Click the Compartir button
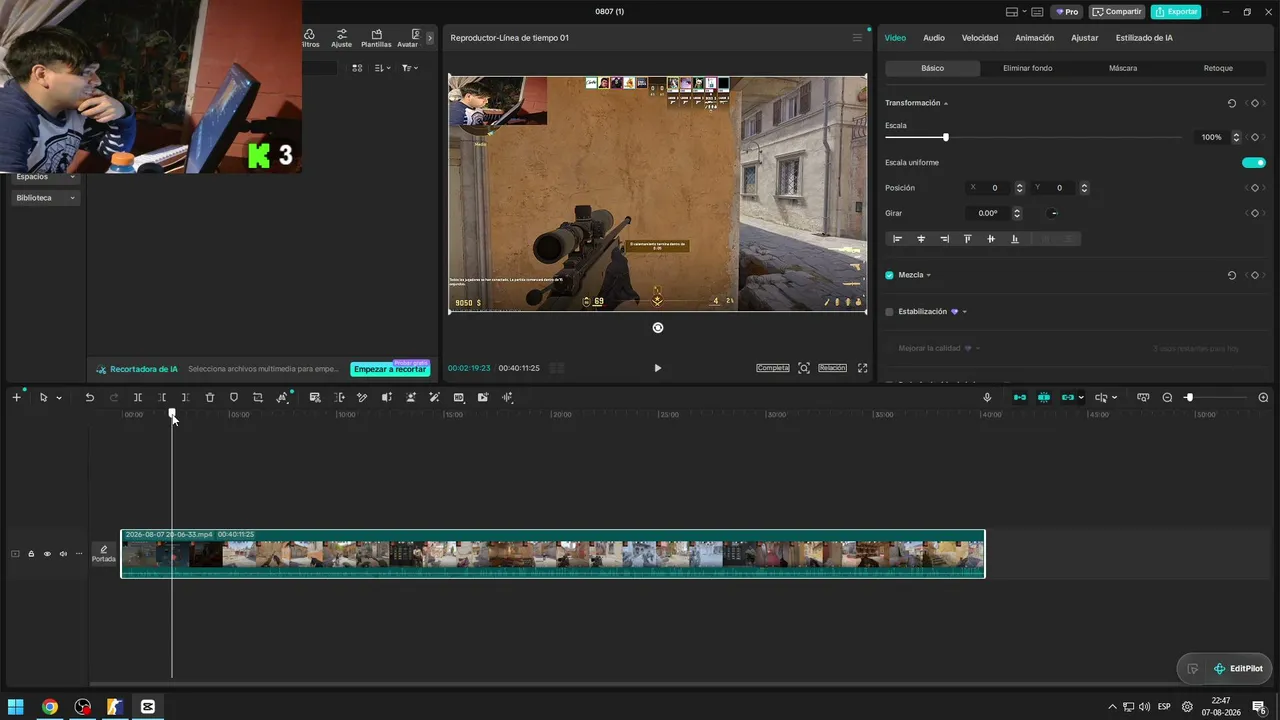Viewport: 1280px width, 720px height. (1117, 12)
